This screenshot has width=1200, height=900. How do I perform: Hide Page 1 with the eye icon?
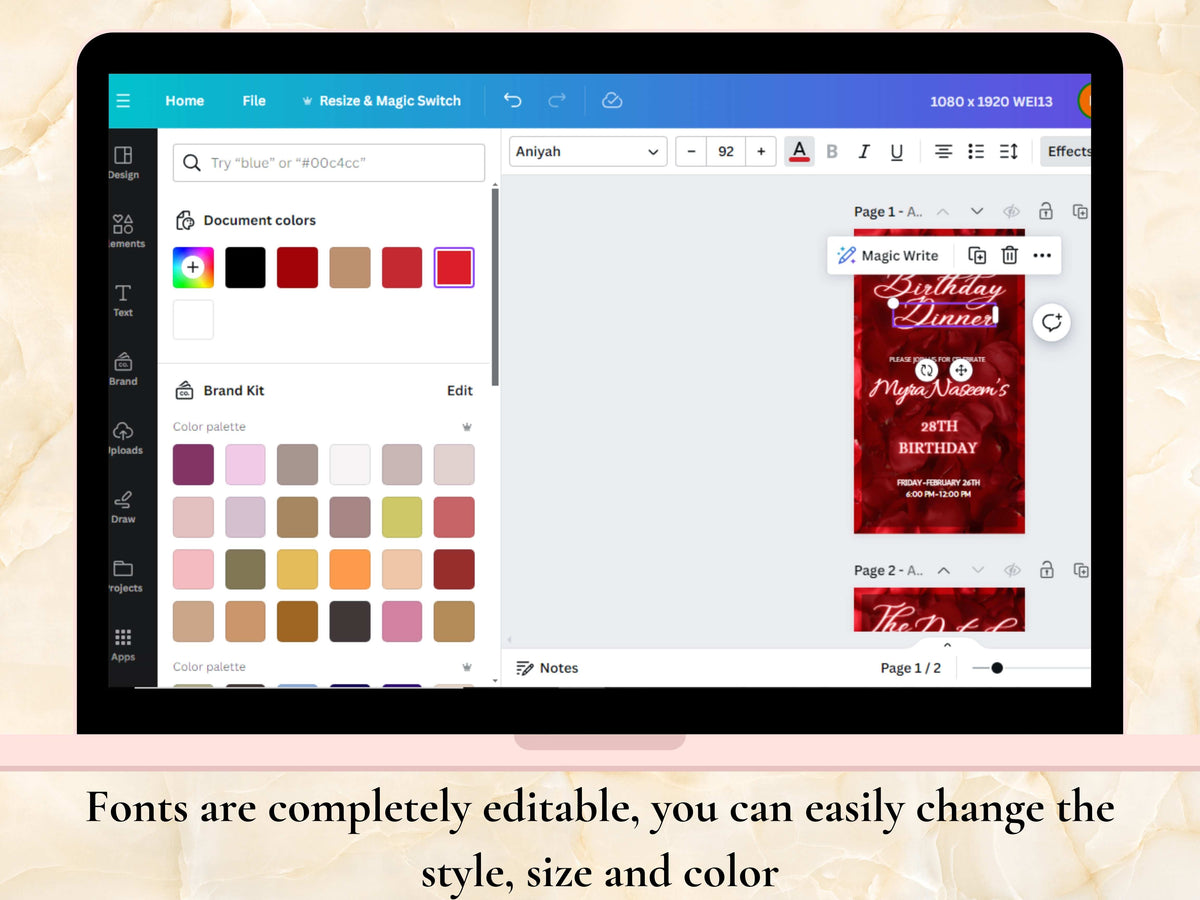(x=1012, y=211)
